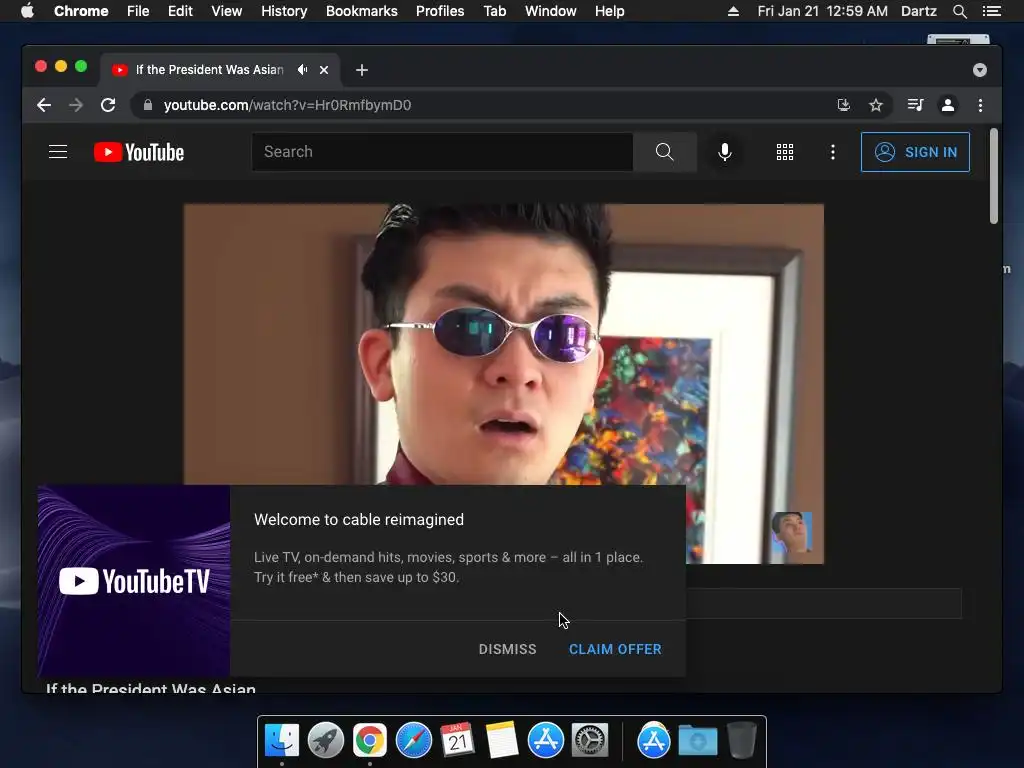Go to the YouTube home logo
The width and height of the screenshot is (1024, 768).
(139, 152)
